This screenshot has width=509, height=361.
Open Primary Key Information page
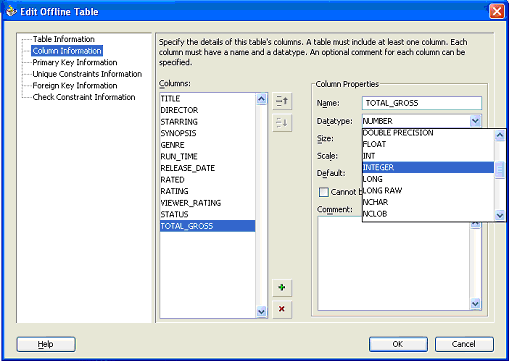tap(75, 62)
